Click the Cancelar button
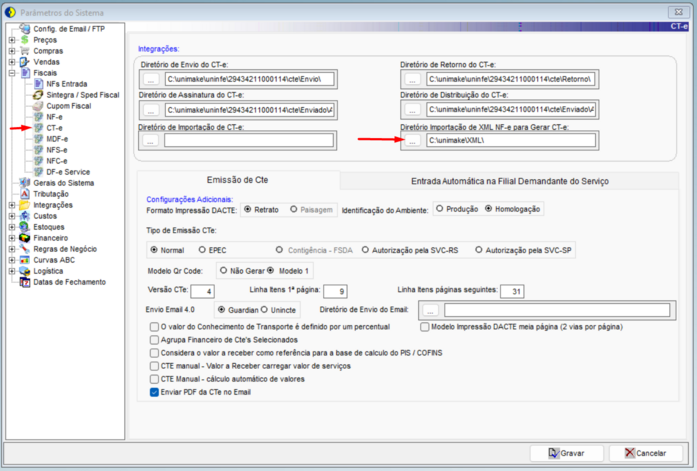The width and height of the screenshot is (697, 471). pos(646,453)
